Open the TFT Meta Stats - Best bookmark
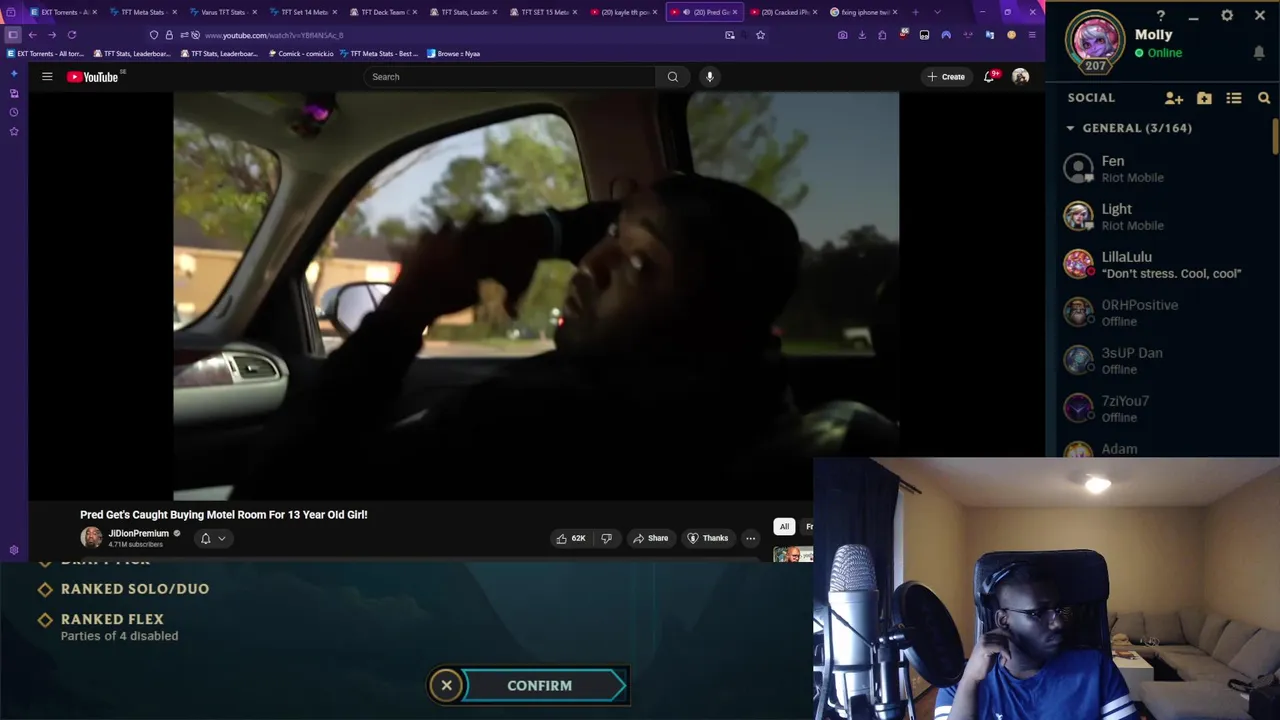1280x720 pixels. point(379,54)
